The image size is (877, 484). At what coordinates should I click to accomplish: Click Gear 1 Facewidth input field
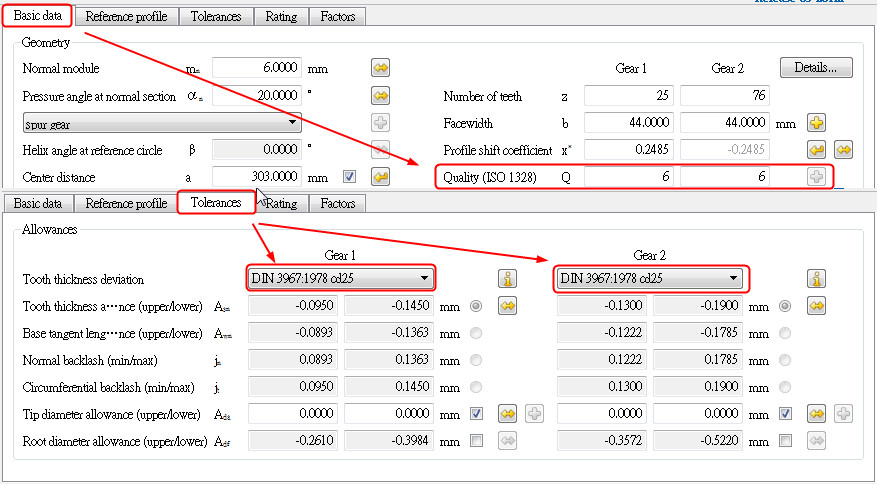coord(629,123)
